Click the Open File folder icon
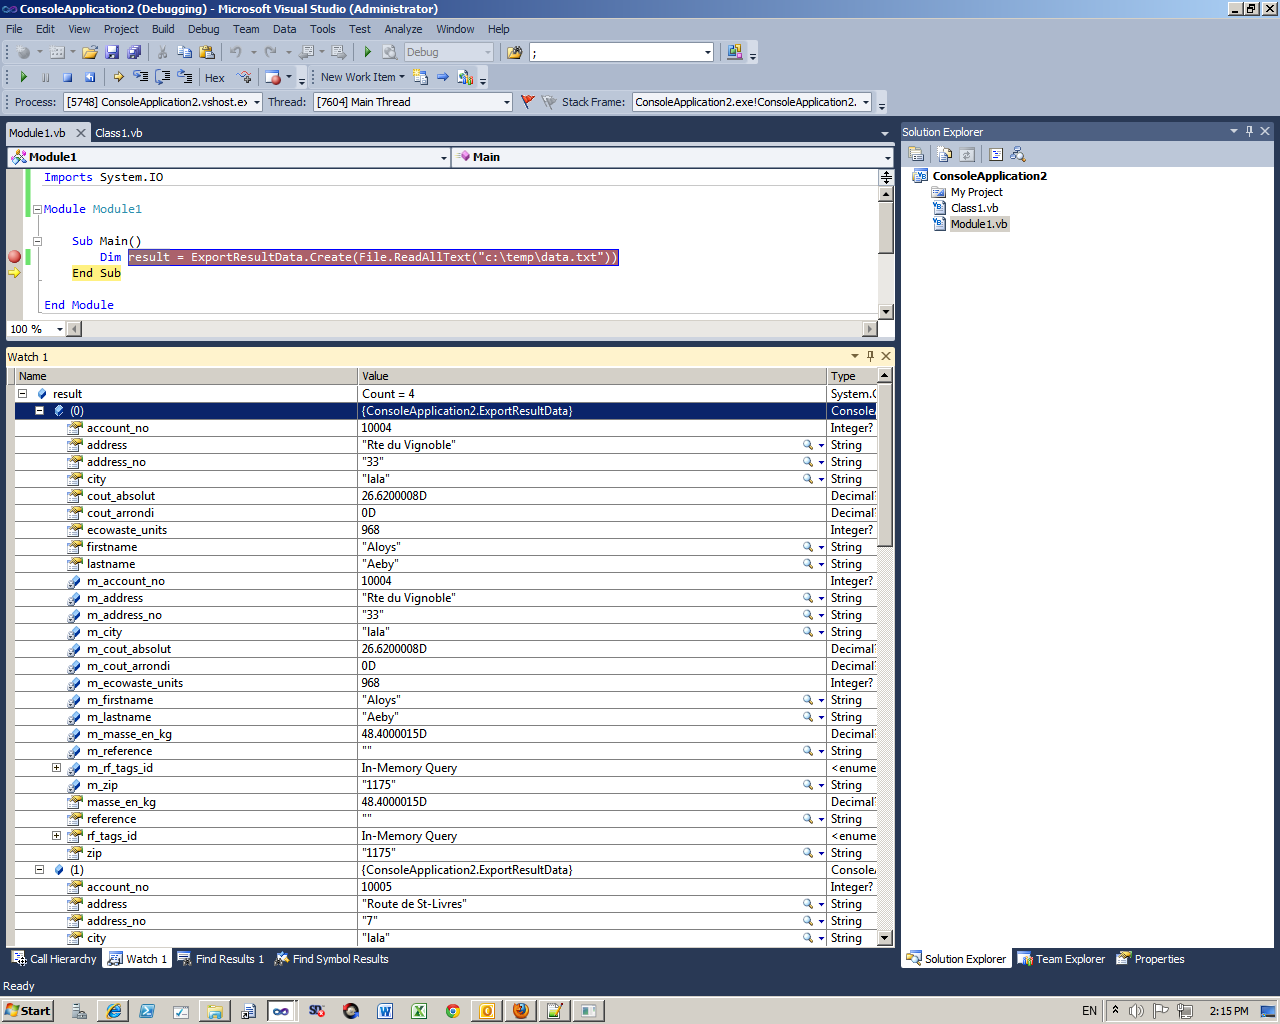 (90, 52)
